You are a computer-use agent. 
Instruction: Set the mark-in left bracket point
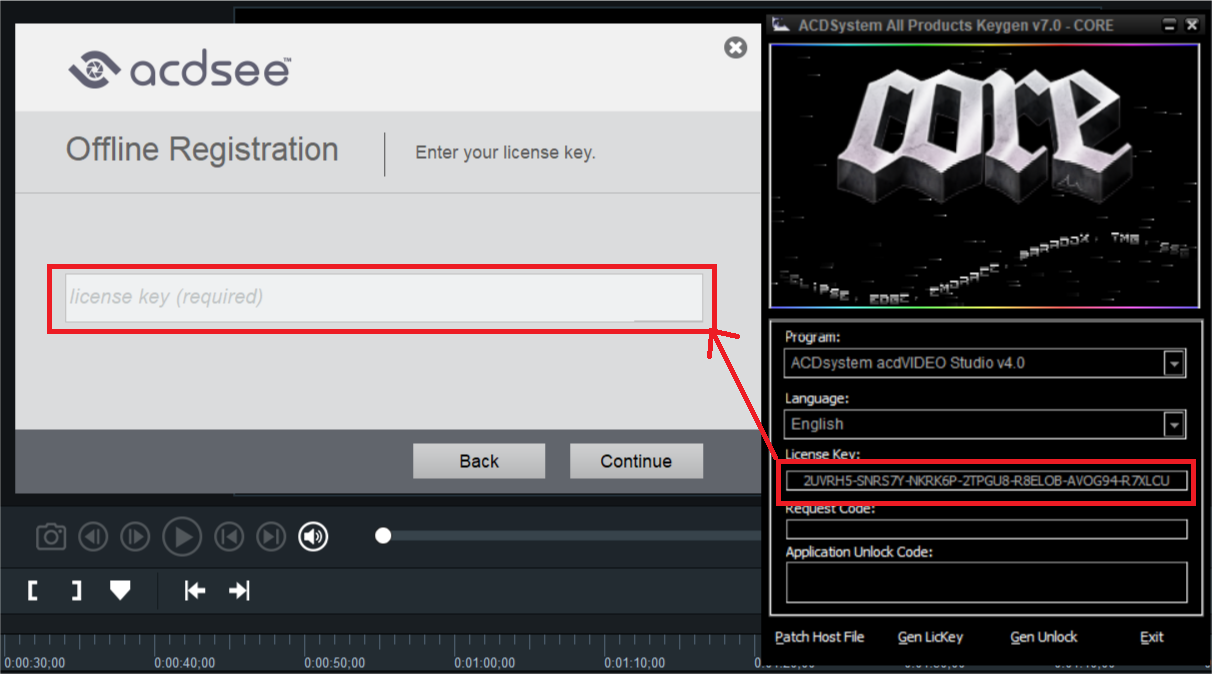33,591
